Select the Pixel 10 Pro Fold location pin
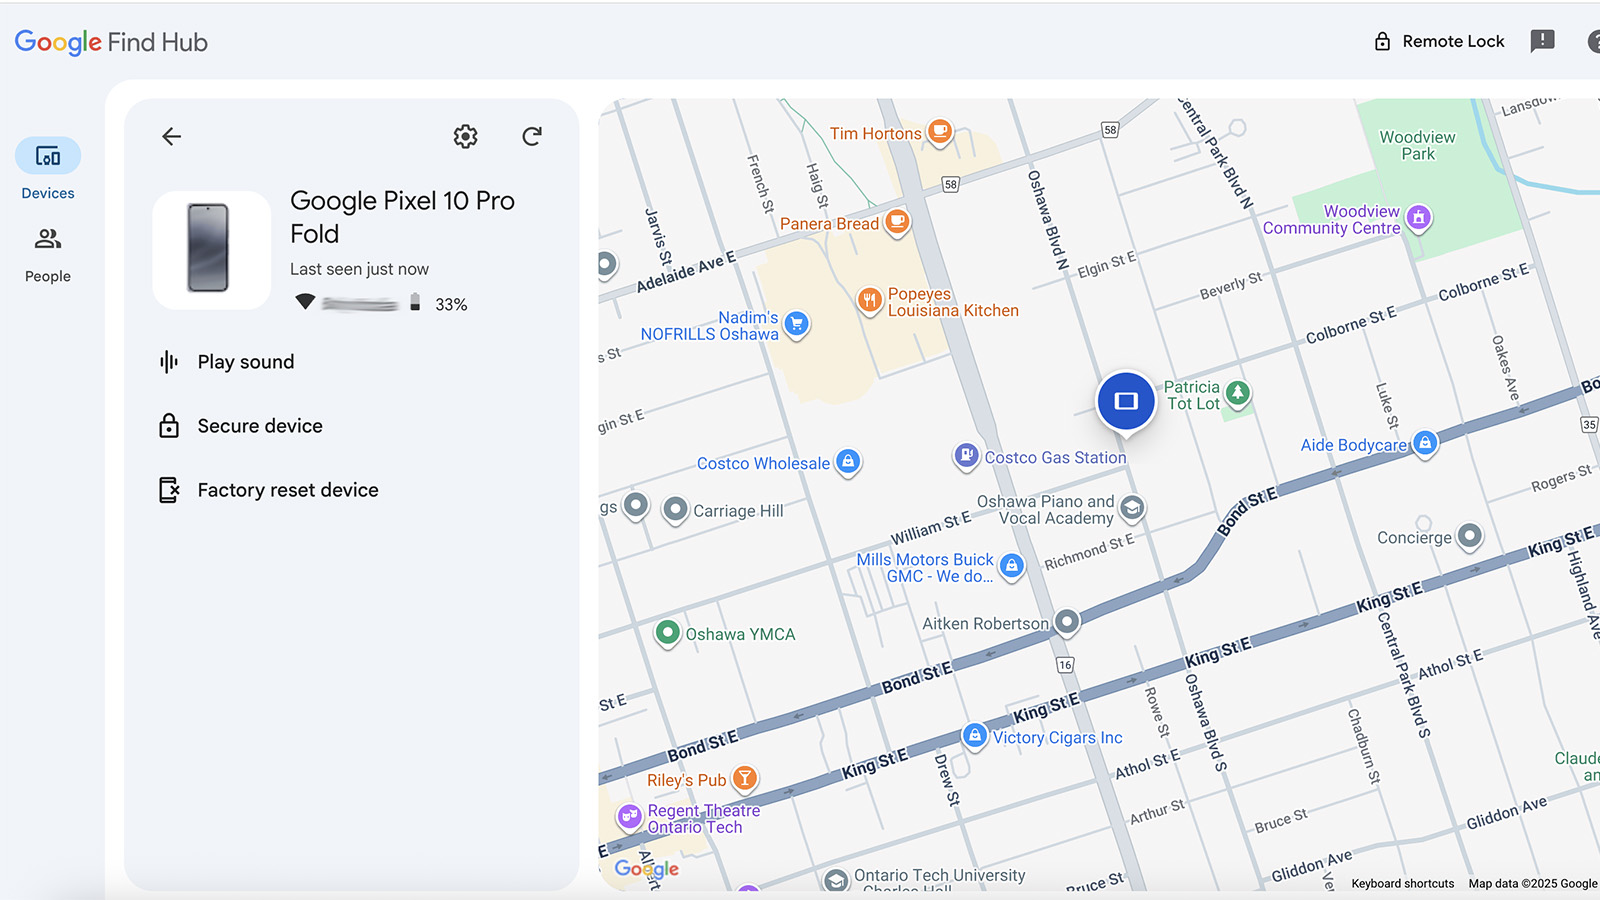This screenshot has width=1600, height=900. coord(1126,400)
